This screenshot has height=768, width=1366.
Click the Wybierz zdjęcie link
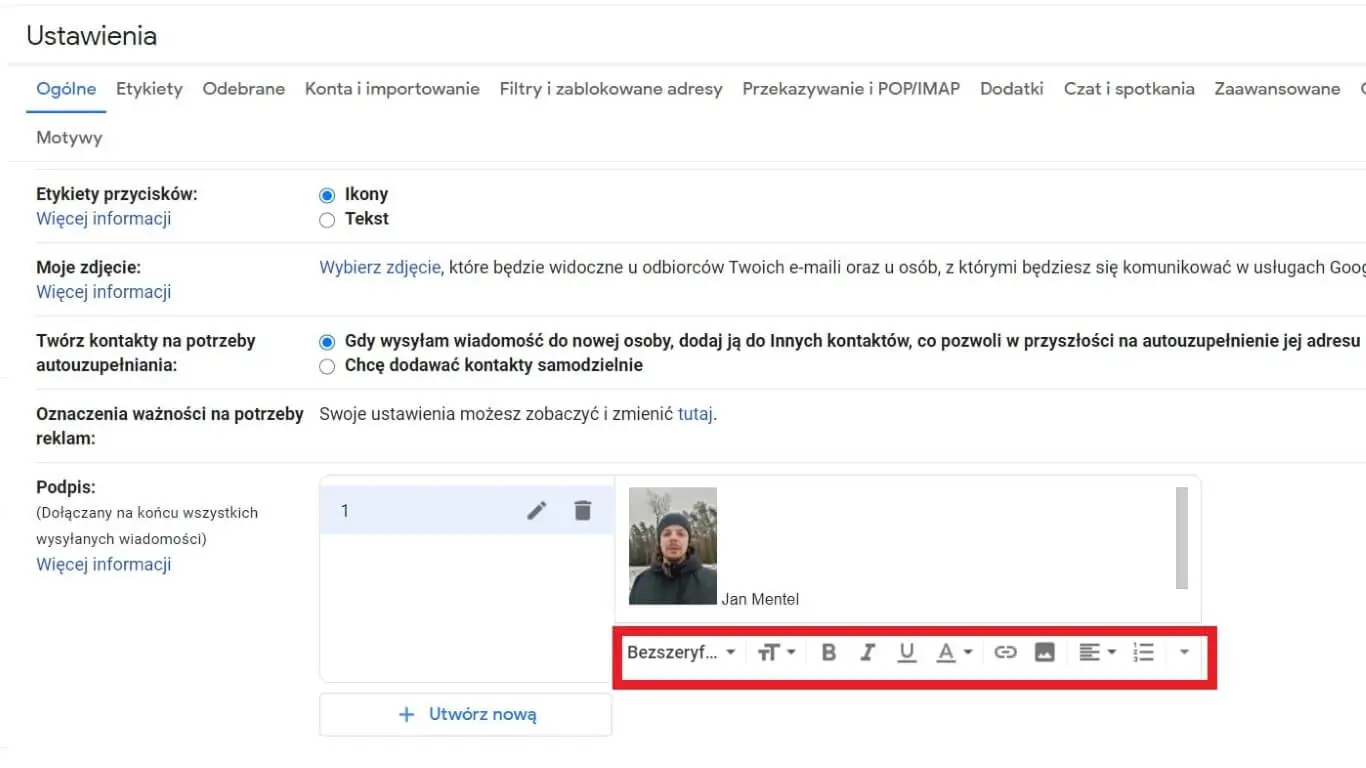click(380, 267)
